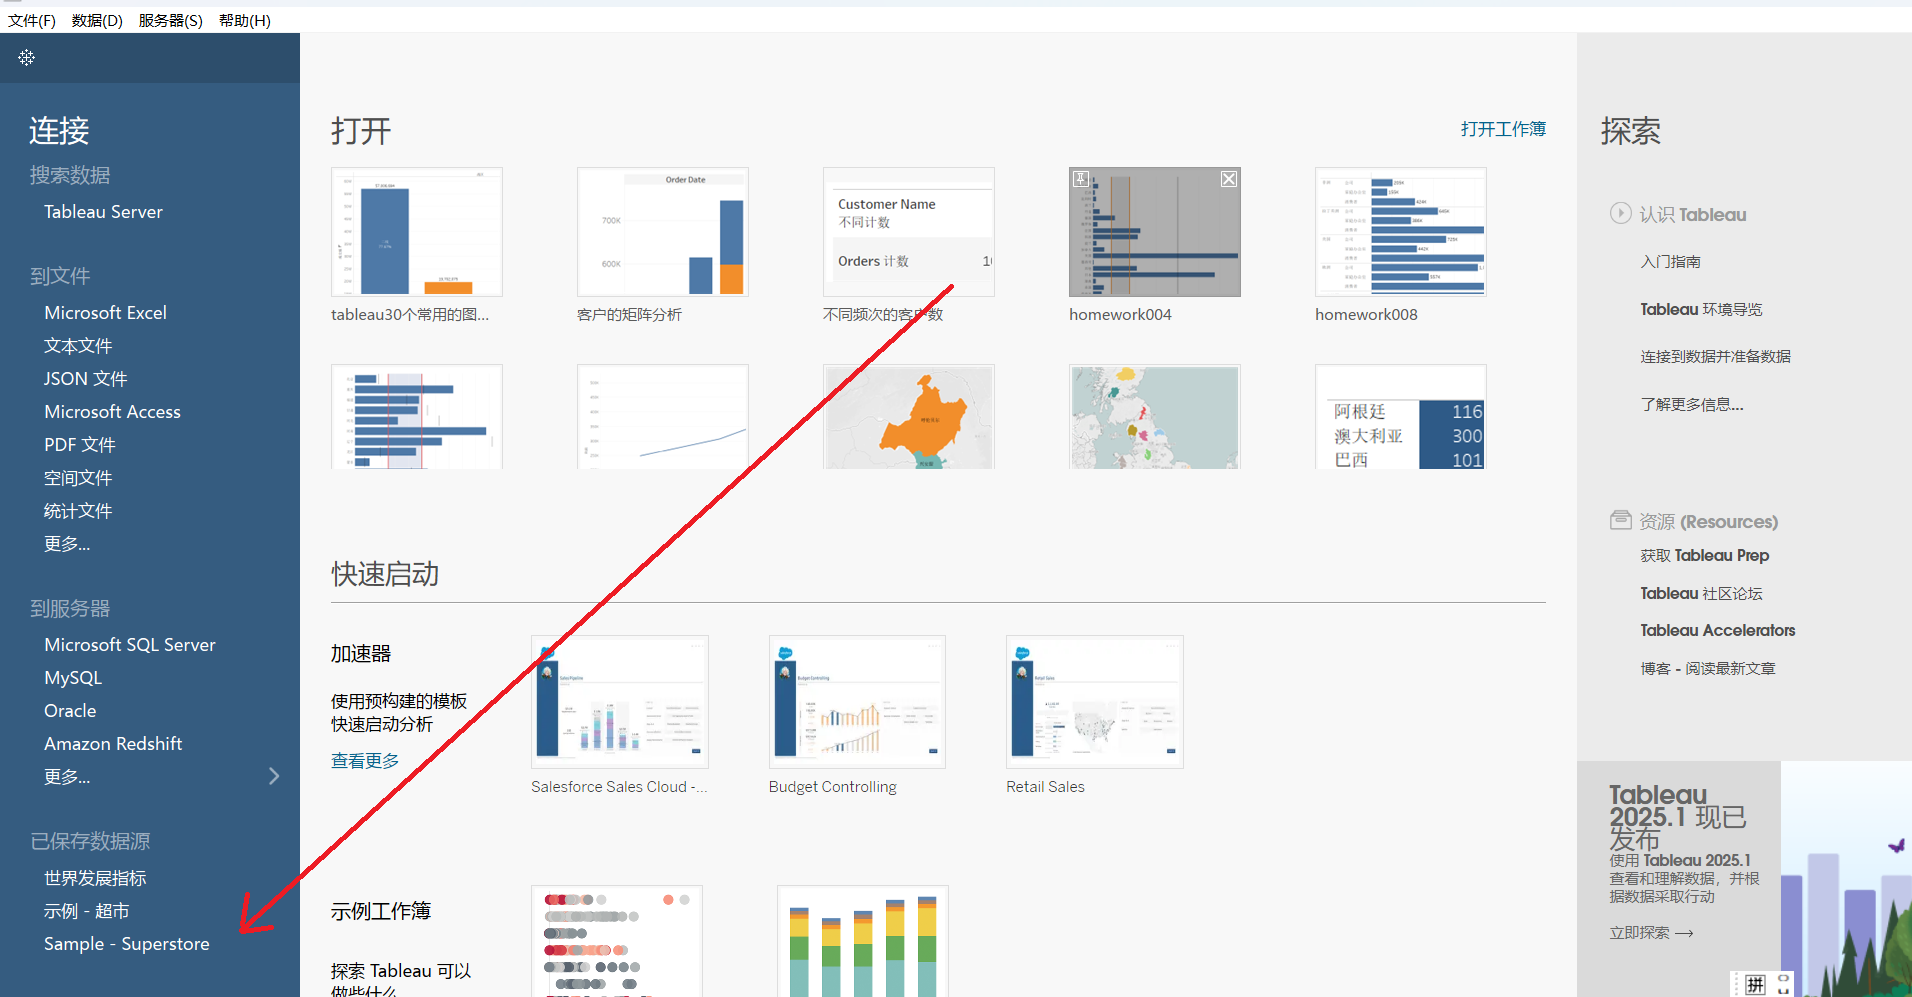The image size is (1912, 997).
Task: Connect to a Microsoft Excel file
Action: click(x=105, y=313)
